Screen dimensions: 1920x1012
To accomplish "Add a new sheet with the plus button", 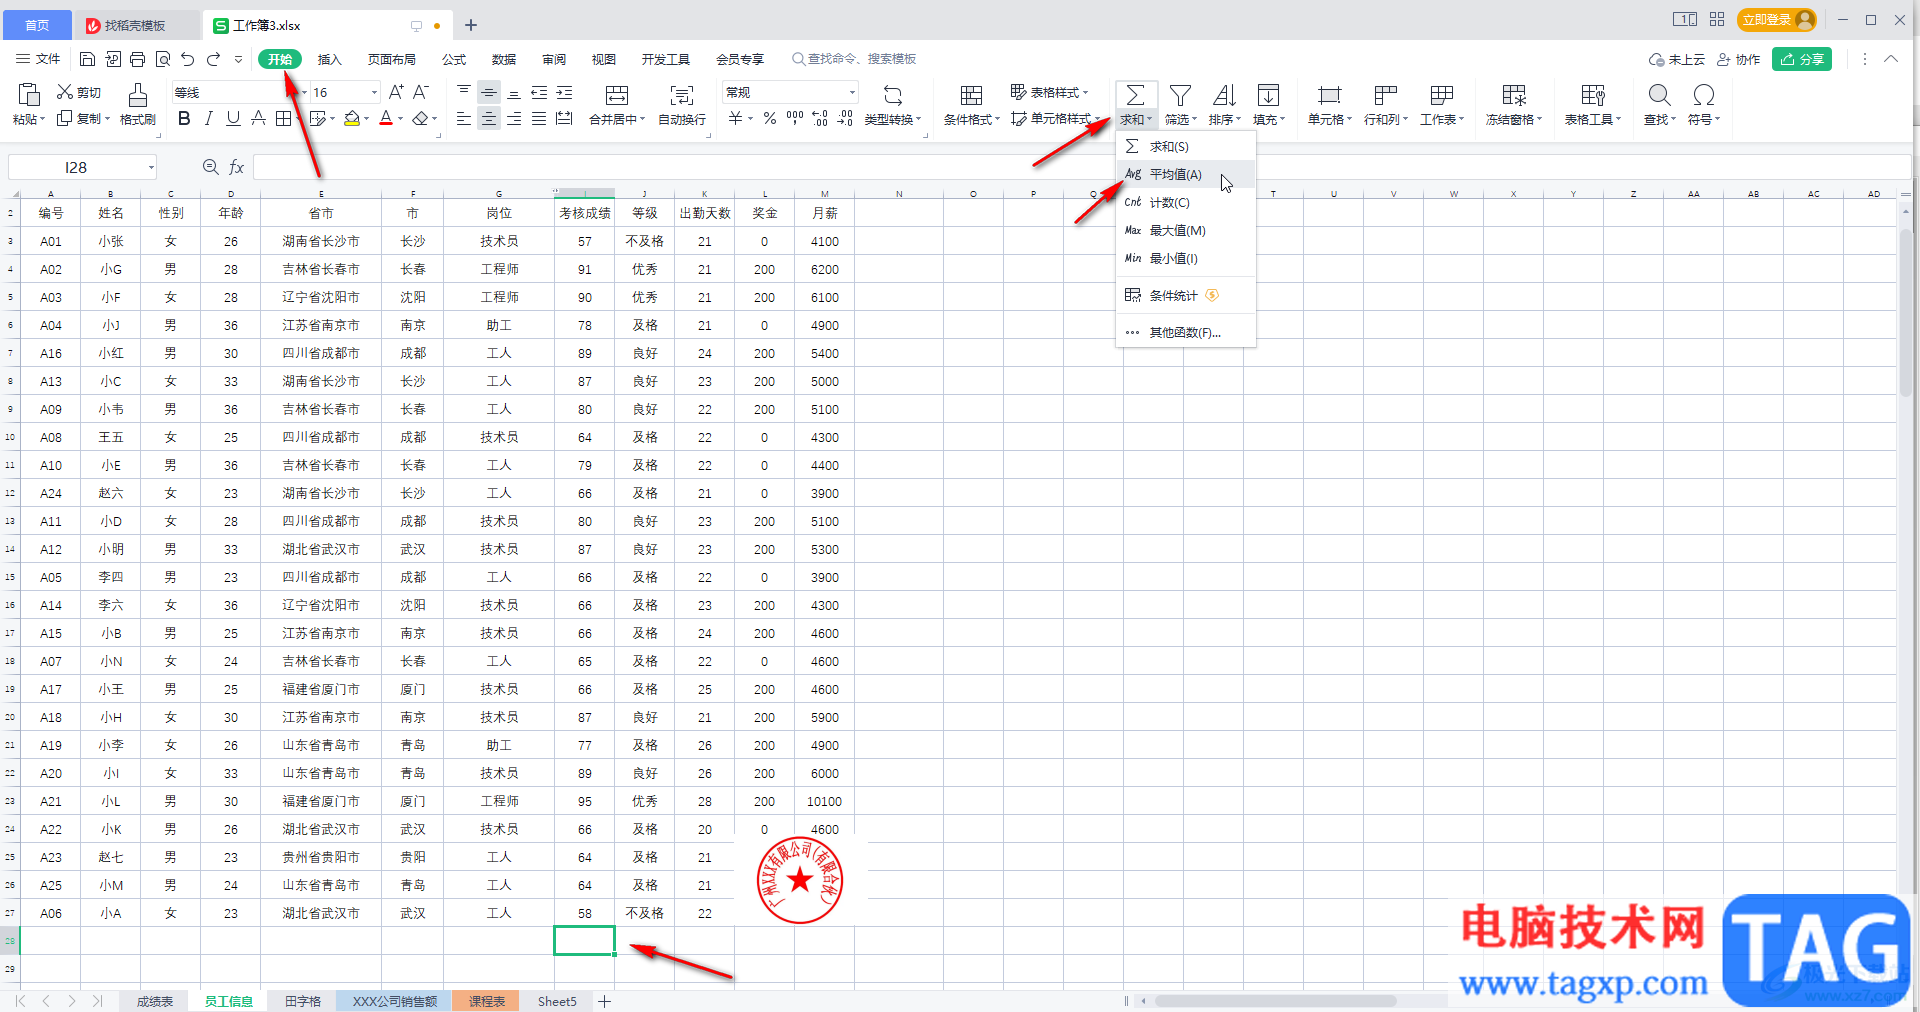I will coord(604,1001).
